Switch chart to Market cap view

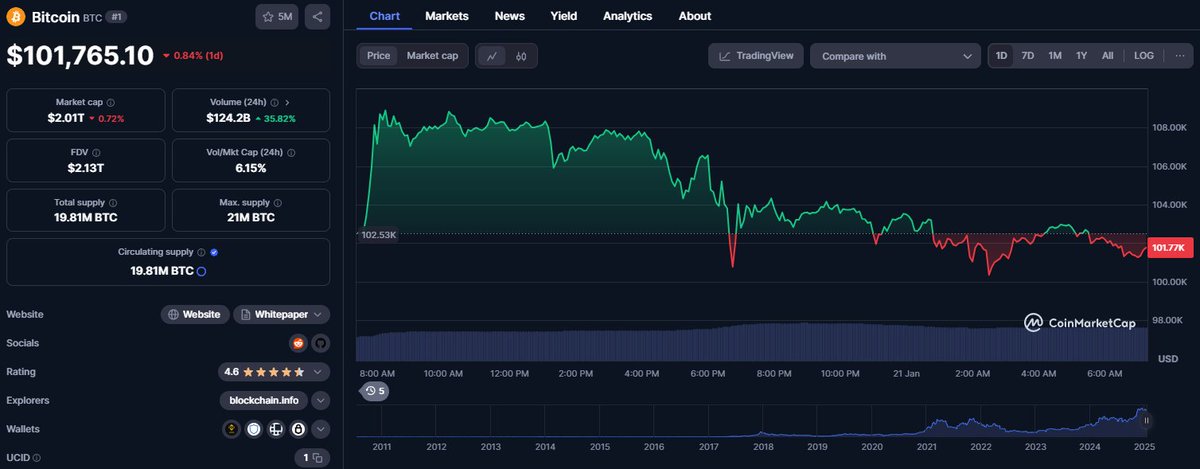(x=433, y=56)
